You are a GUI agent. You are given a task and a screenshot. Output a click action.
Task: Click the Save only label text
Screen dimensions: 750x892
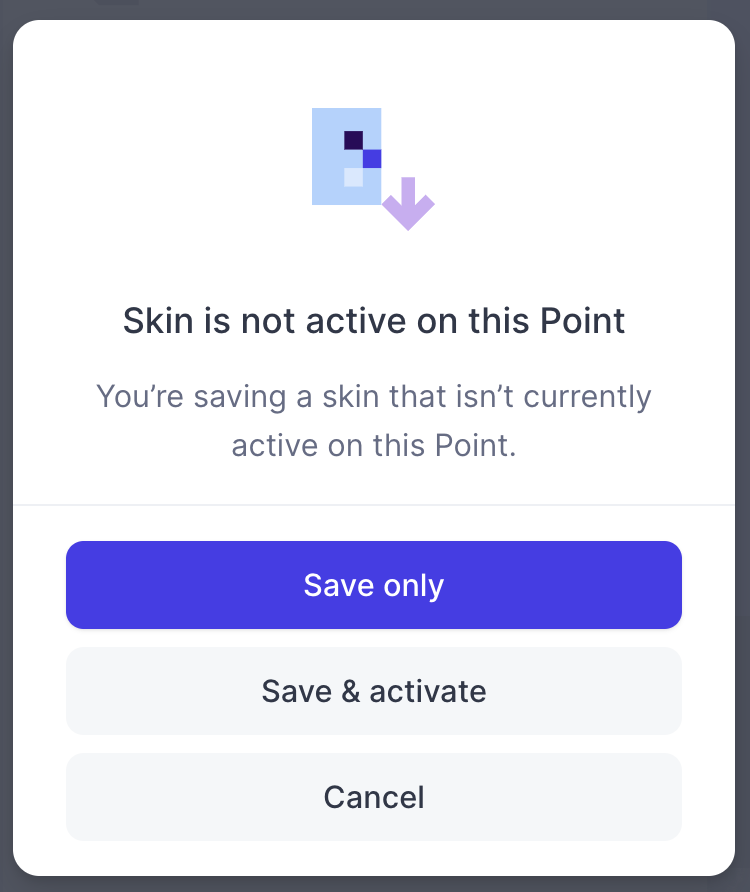click(x=373, y=585)
